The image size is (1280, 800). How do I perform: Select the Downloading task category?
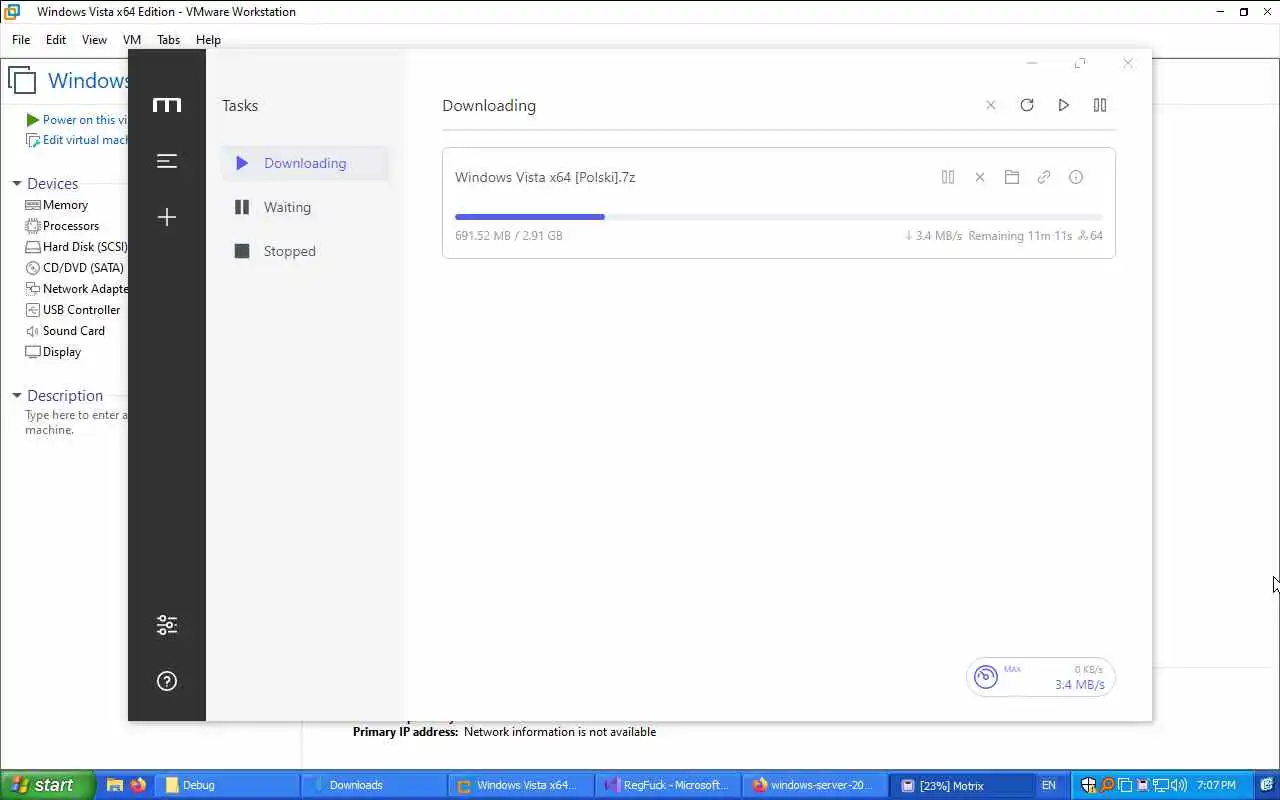click(x=305, y=163)
